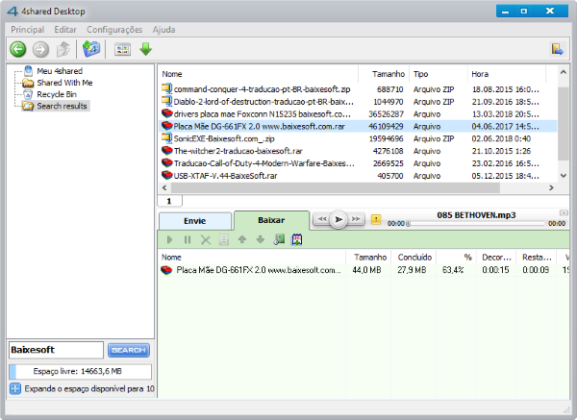Select Placa Mãe DG-661FX rar in results
Viewport: 577px width, 420px height.
pos(358,126)
